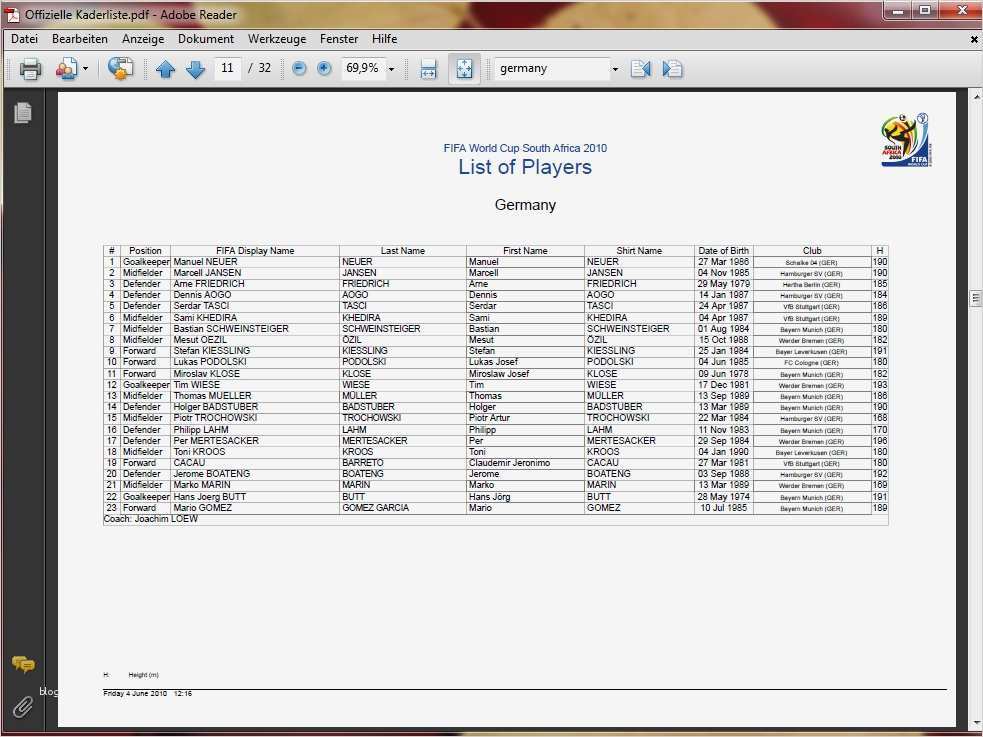Click the 'Club' column header
983x737 pixels.
812,251
